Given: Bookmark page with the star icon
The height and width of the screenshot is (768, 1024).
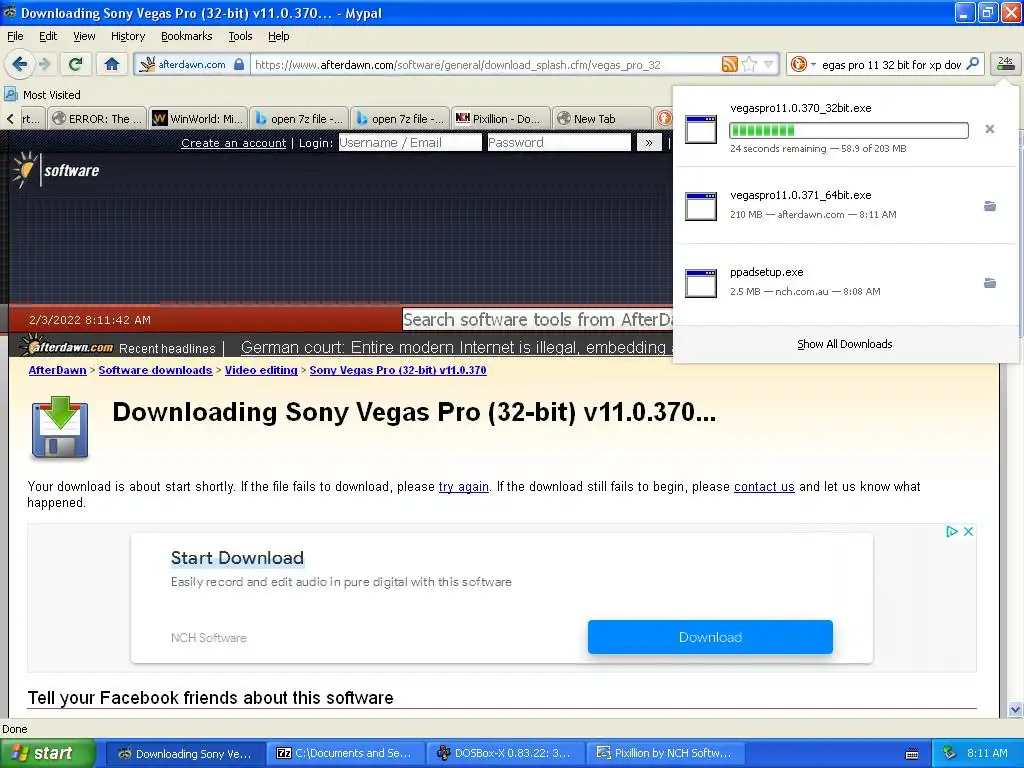Looking at the screenshot, I should click(750, 64).
